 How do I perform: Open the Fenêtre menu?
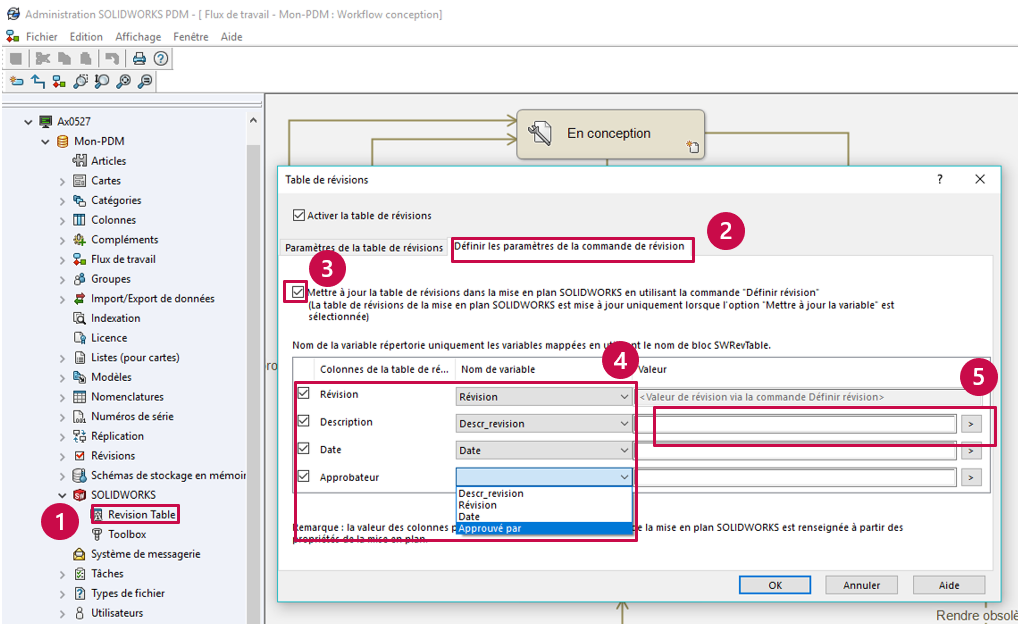(x=191, y=37)
